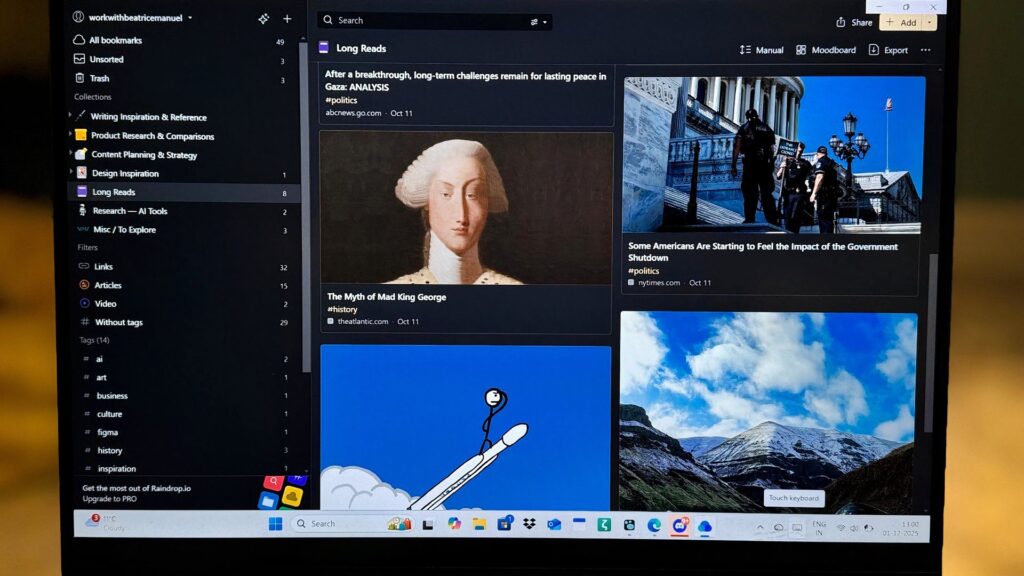Screen dimensions: 1024x576
Task: Click the plus icon to create a collection
Action: click(287, 19)
